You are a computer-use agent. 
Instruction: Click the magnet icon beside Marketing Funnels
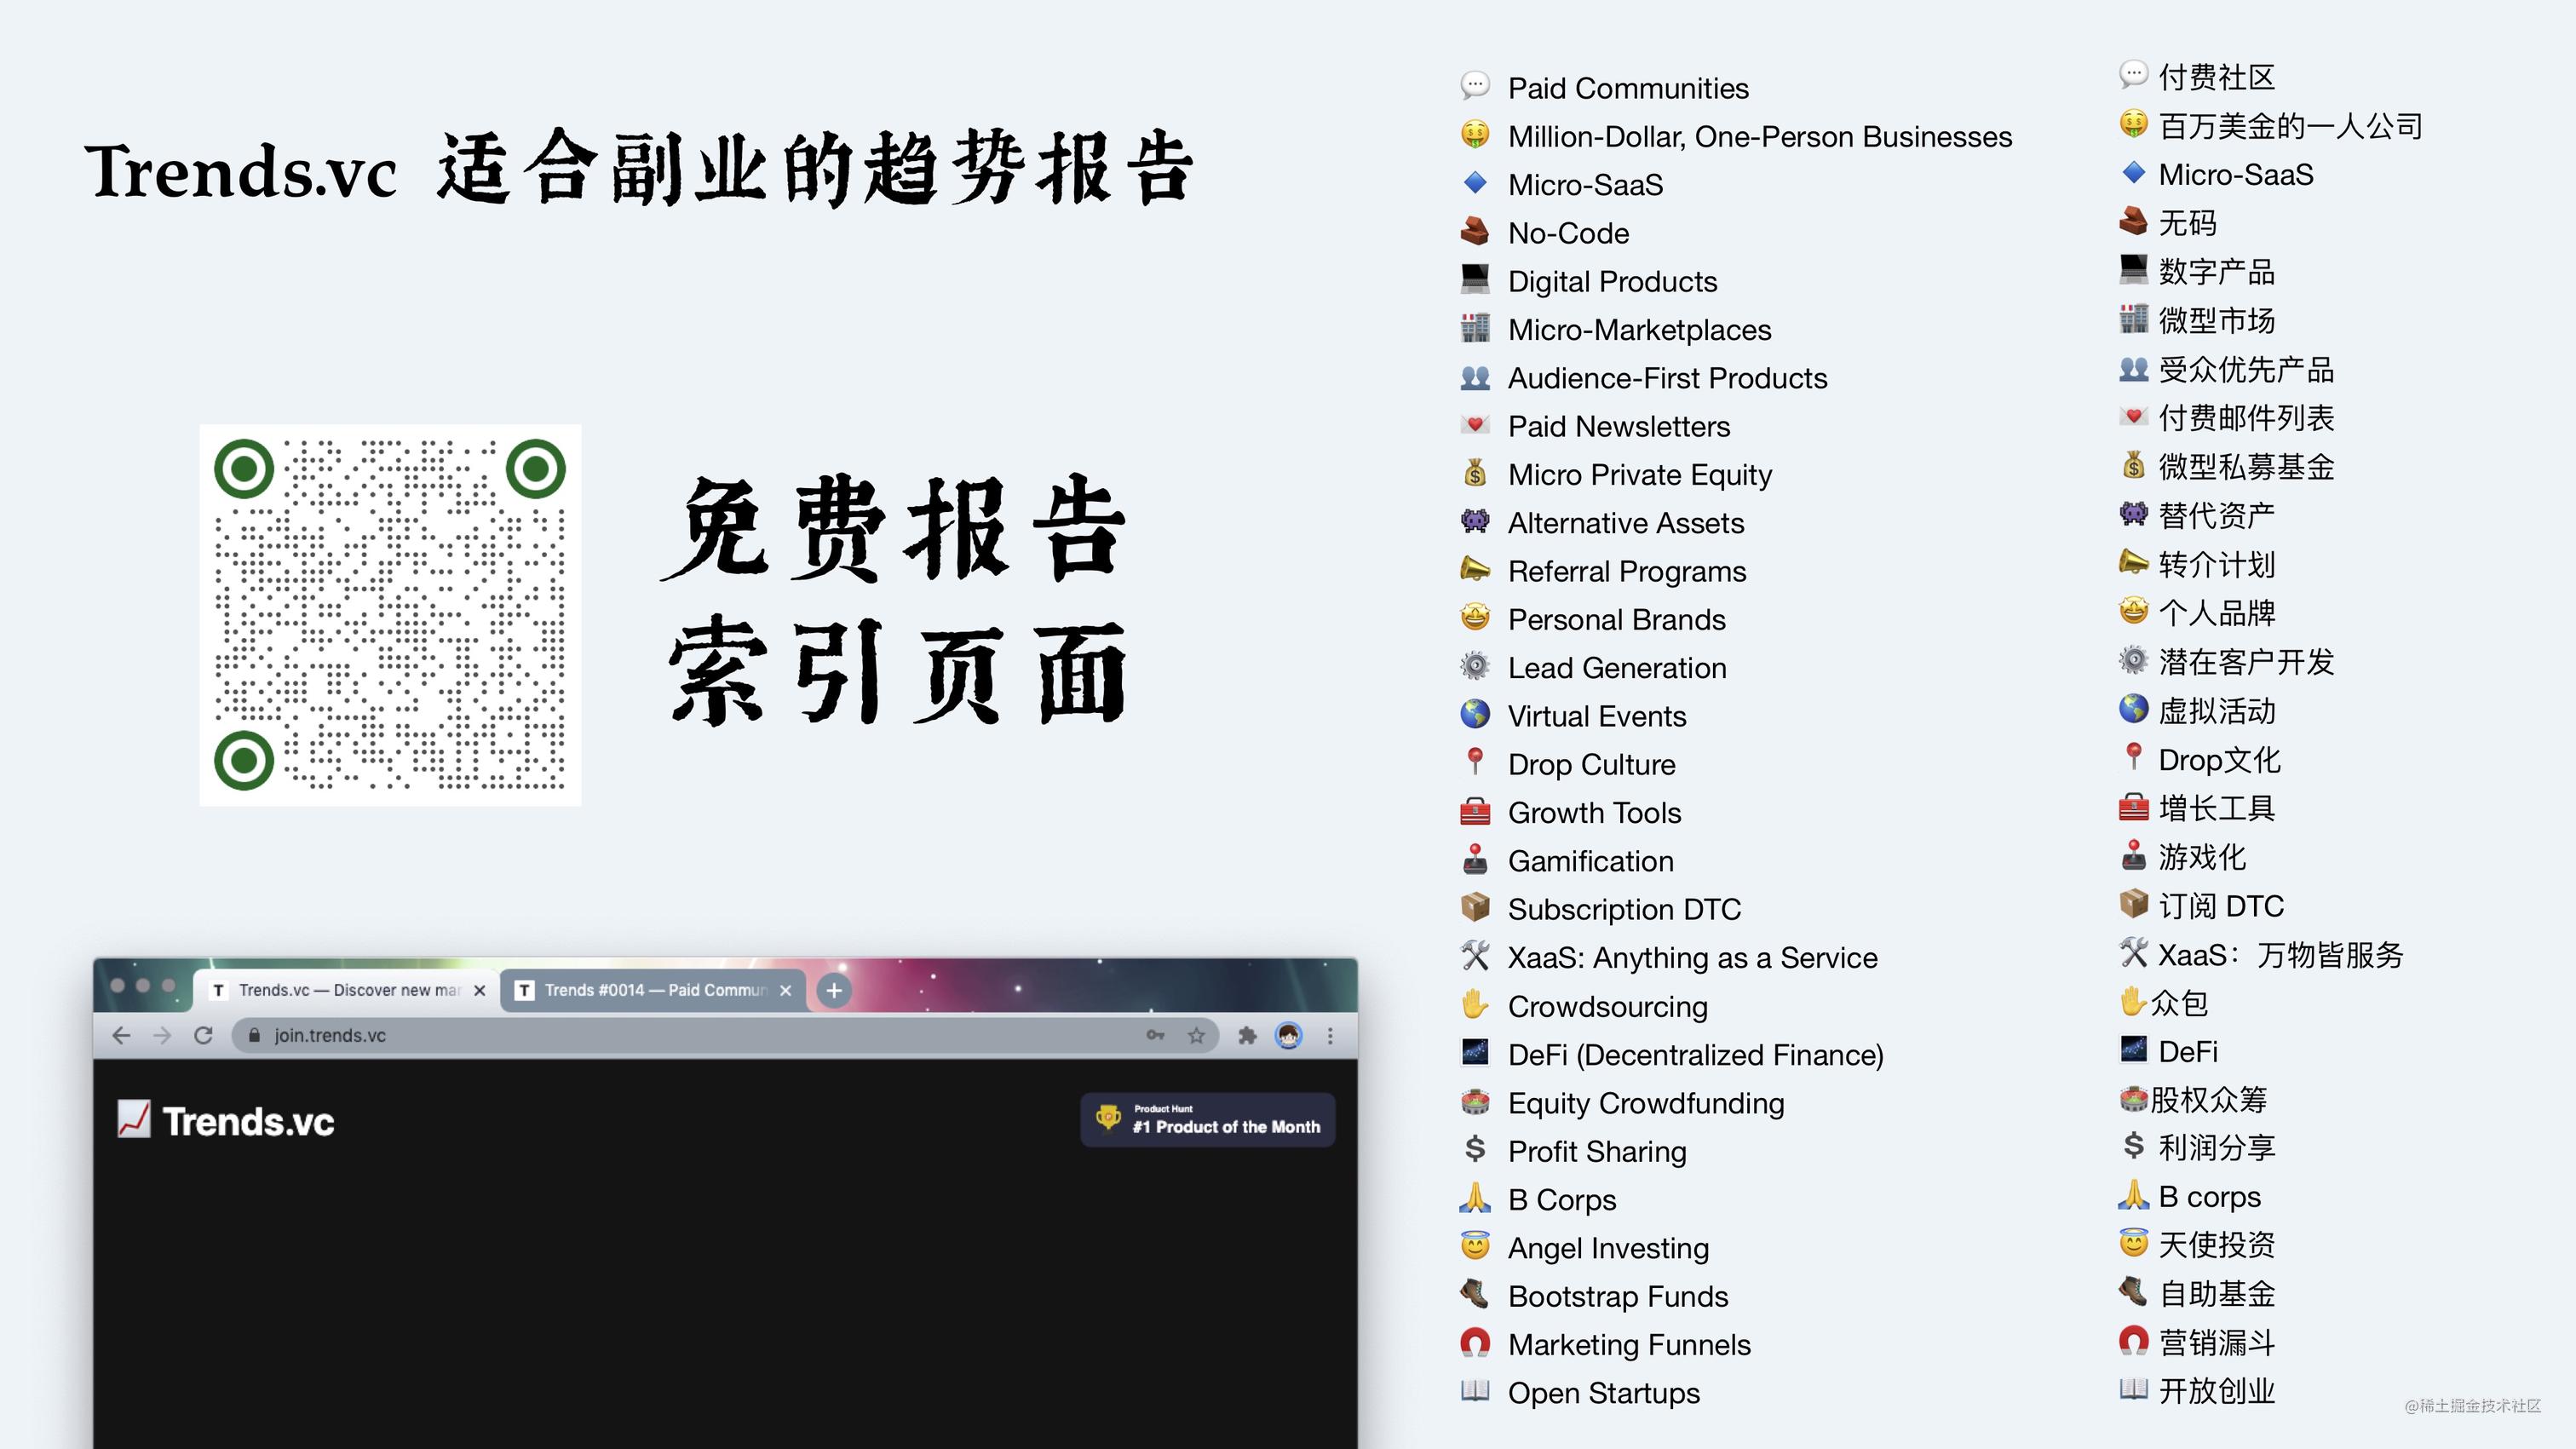1474,1343
